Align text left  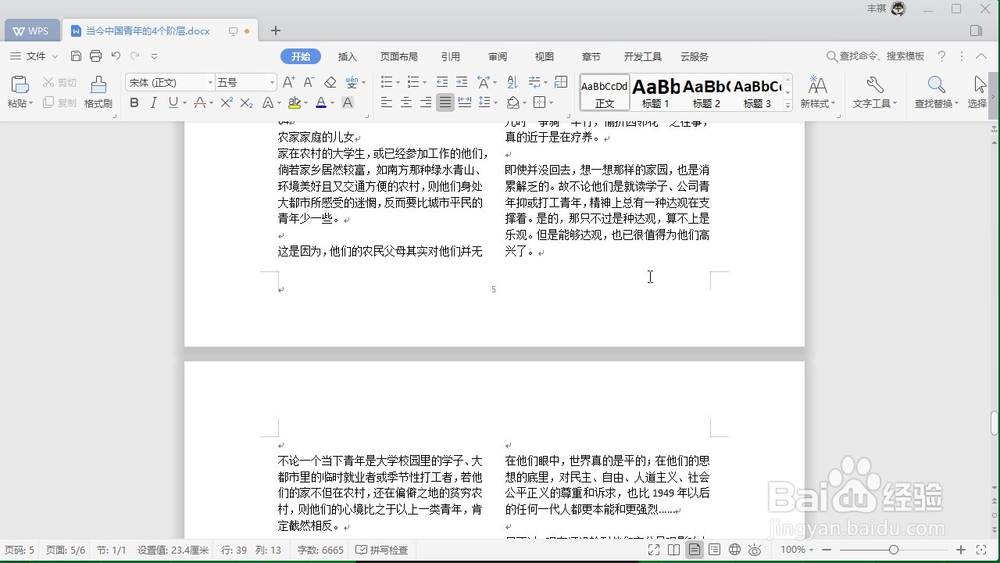[x=386, y=103]
